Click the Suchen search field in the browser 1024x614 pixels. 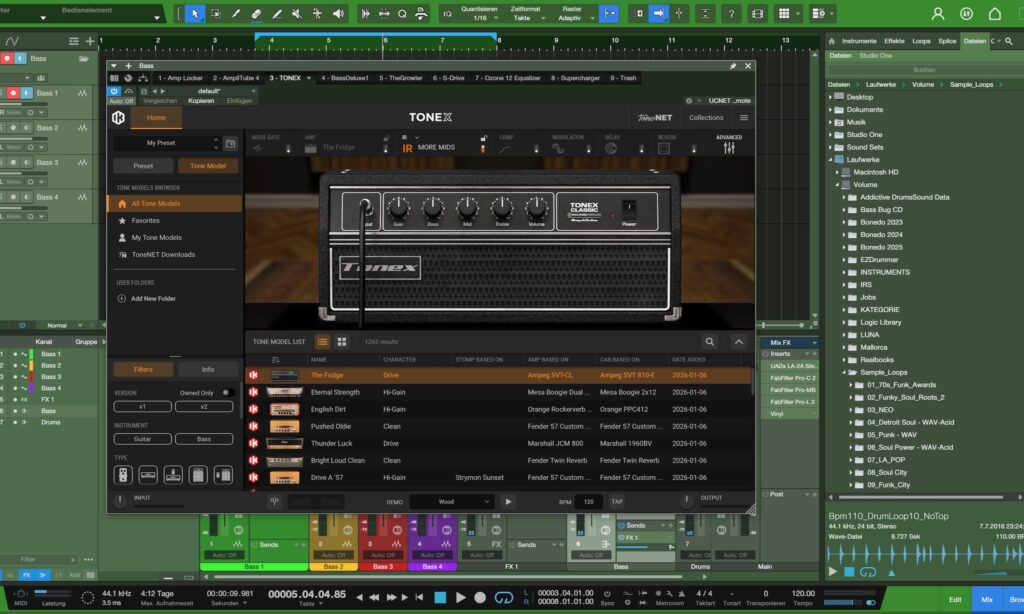coord(925,69)
